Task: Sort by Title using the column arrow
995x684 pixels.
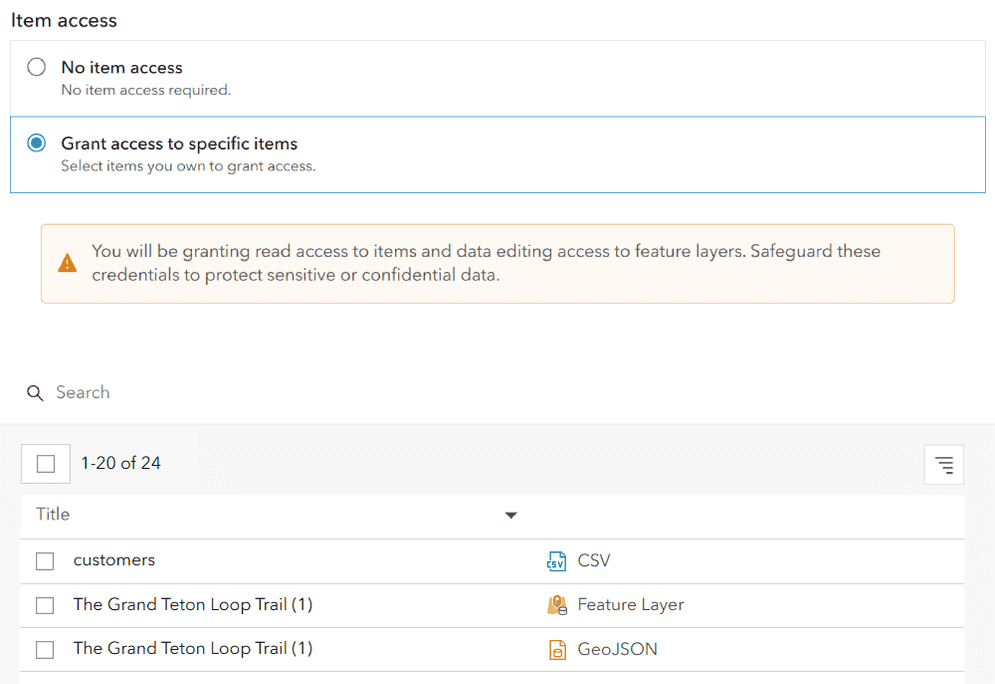Action: pyautogui.click(x=511, y=515)
